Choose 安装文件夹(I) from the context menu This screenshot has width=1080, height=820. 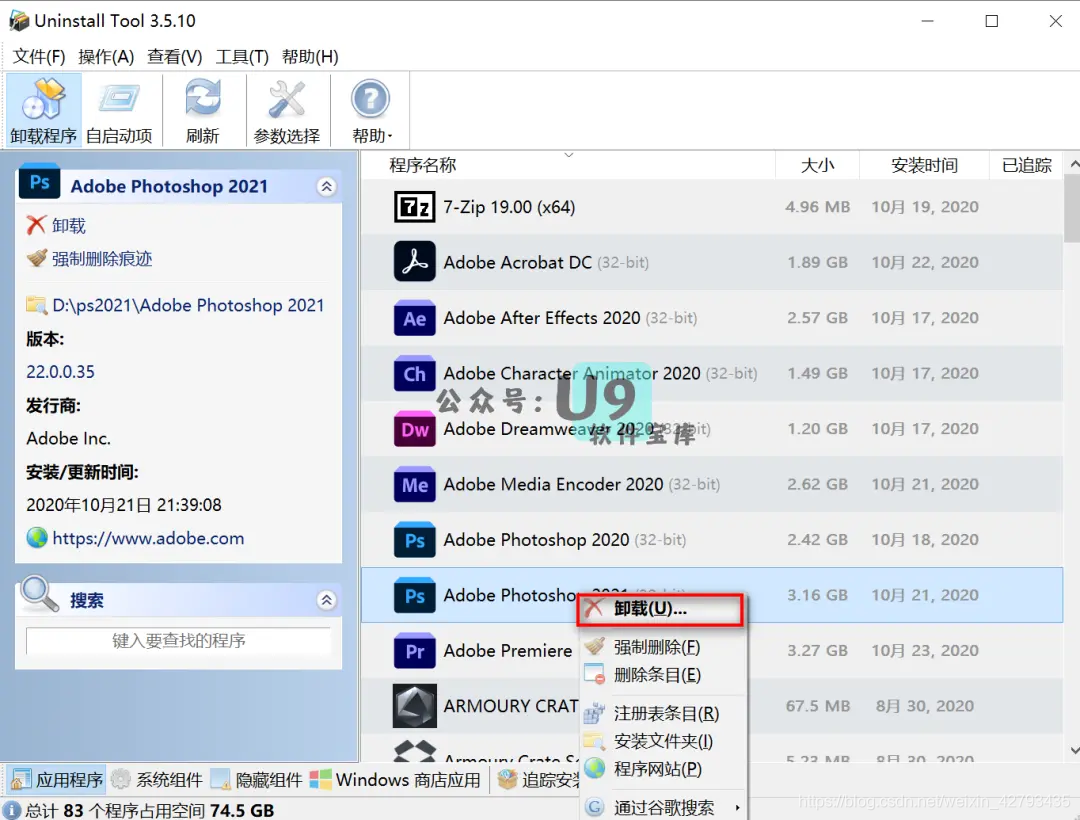663,742
